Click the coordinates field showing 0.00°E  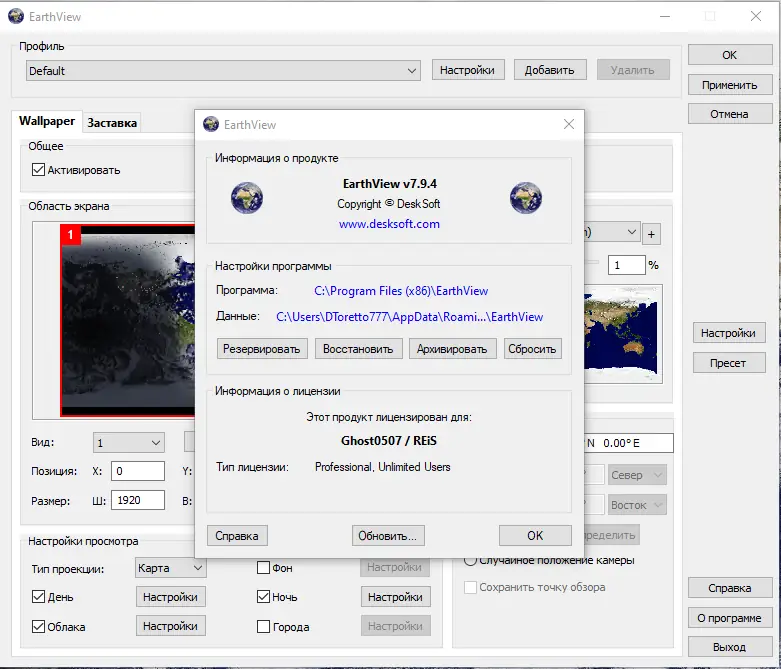coord(629,443)
